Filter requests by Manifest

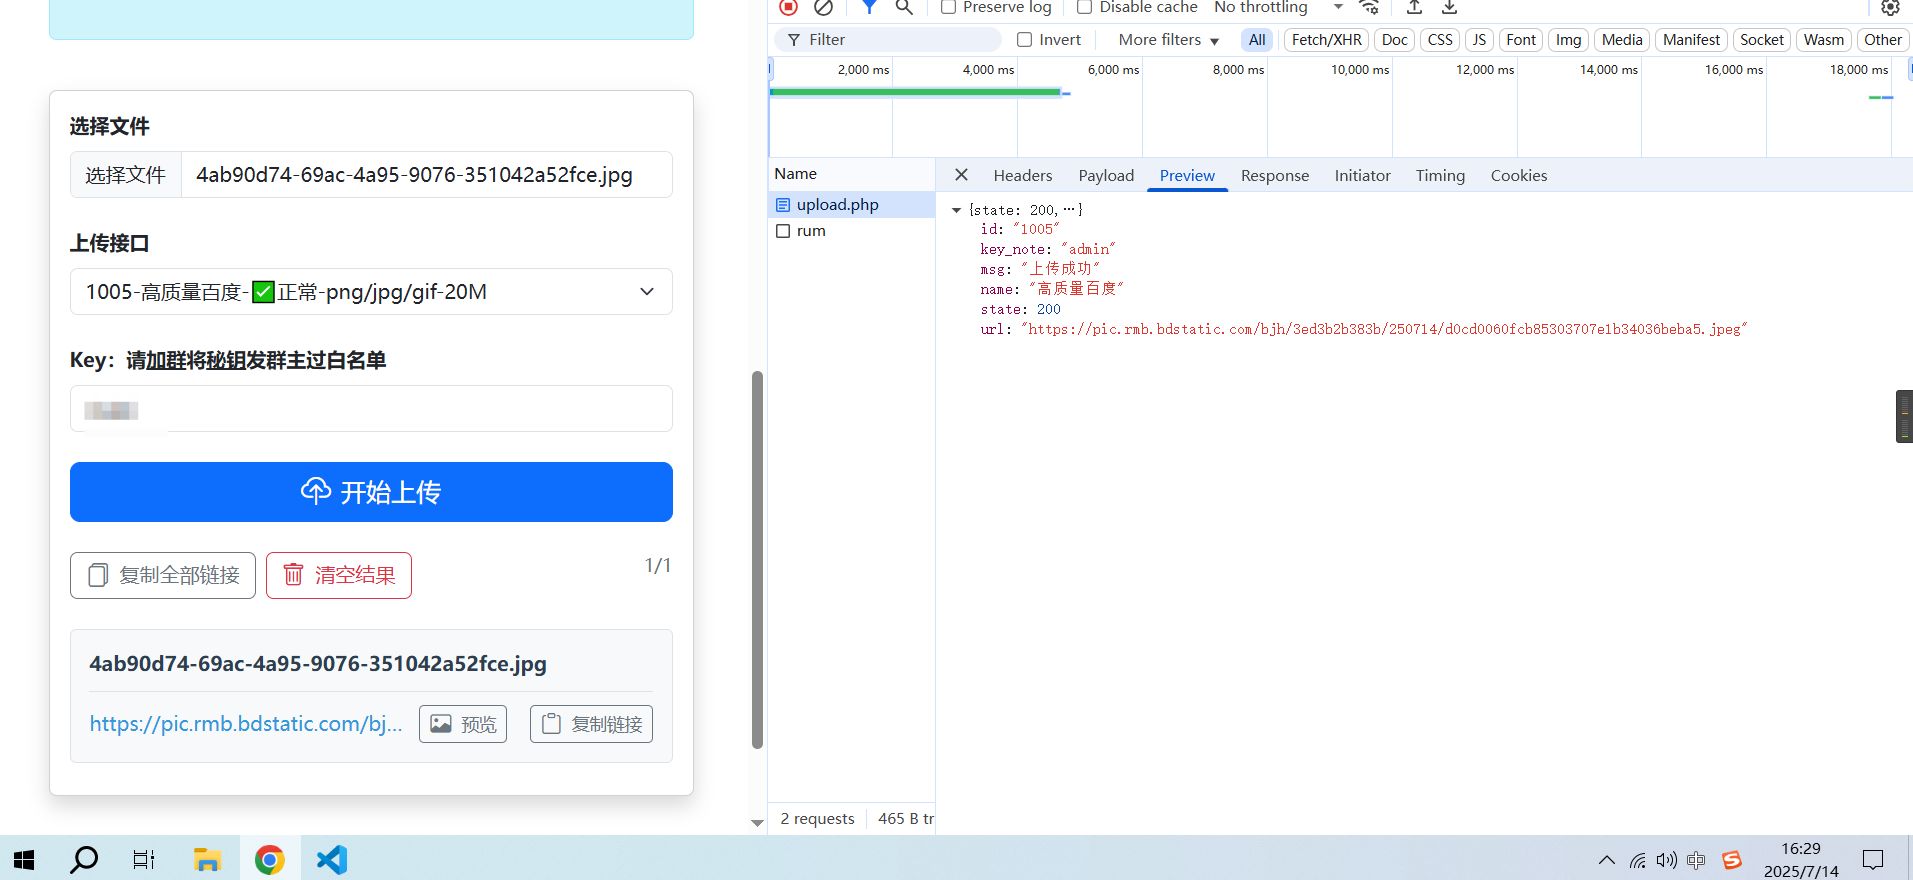[x=1691, y=40]
